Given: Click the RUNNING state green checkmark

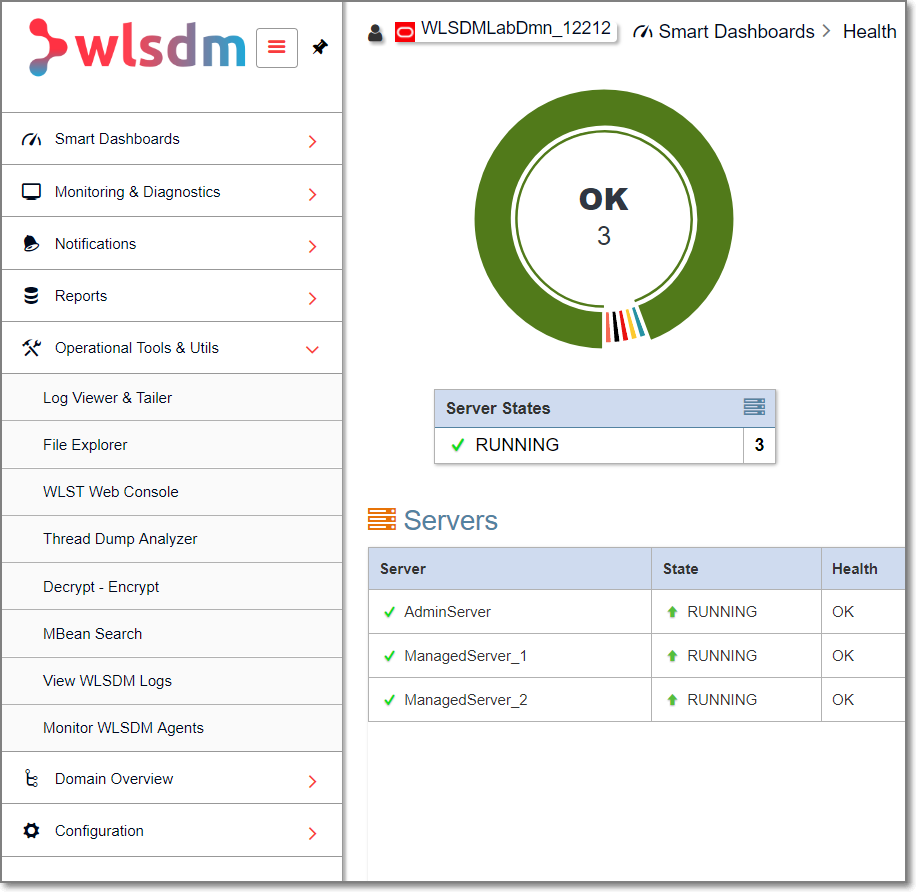Looking at the screenshot, I should 458,445.
